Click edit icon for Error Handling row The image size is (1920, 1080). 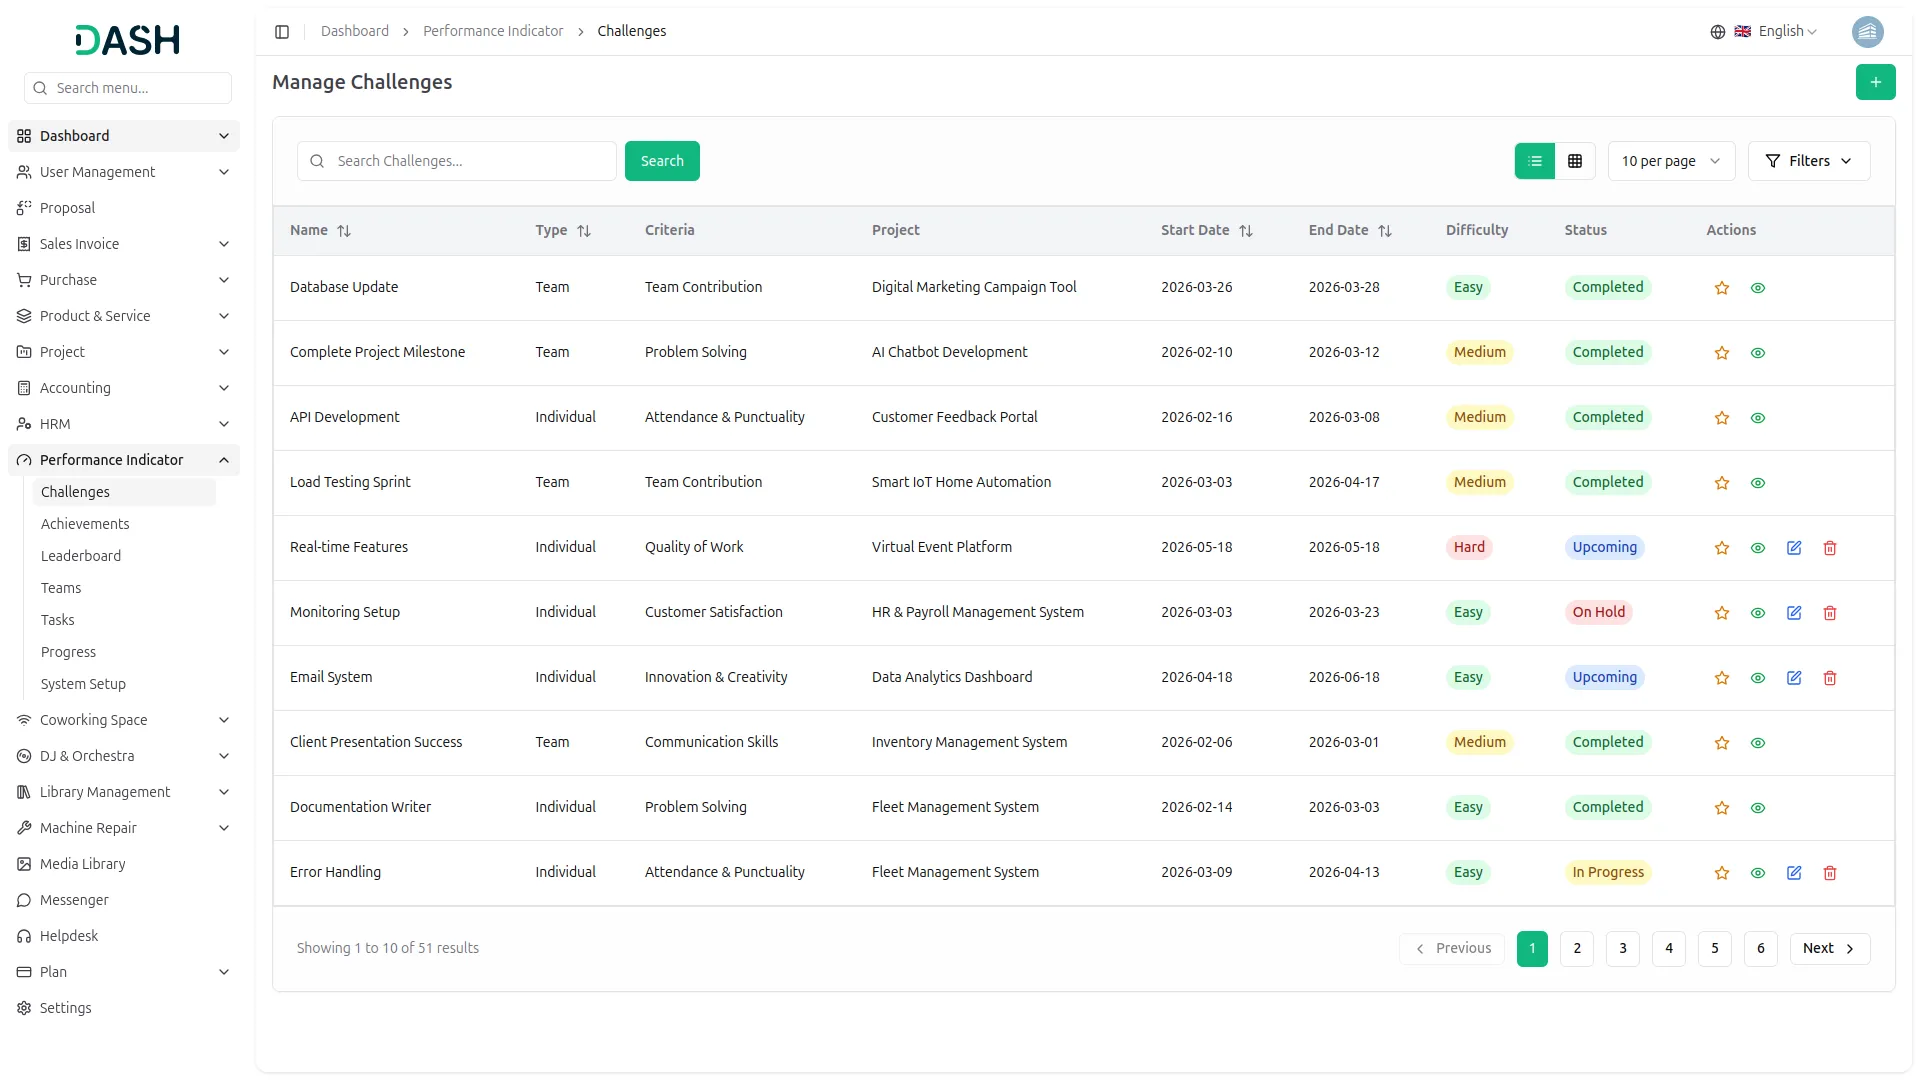tap(1793, 873)
